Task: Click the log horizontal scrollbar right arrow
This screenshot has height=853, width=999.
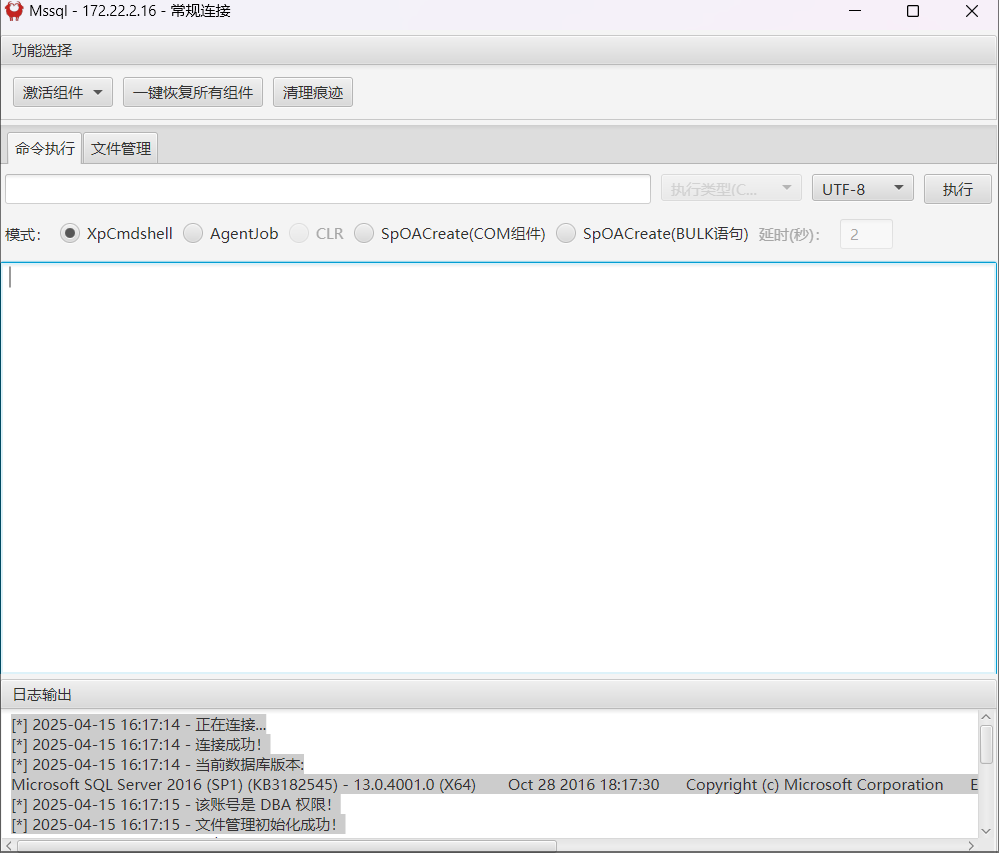Action: point(971,845)
